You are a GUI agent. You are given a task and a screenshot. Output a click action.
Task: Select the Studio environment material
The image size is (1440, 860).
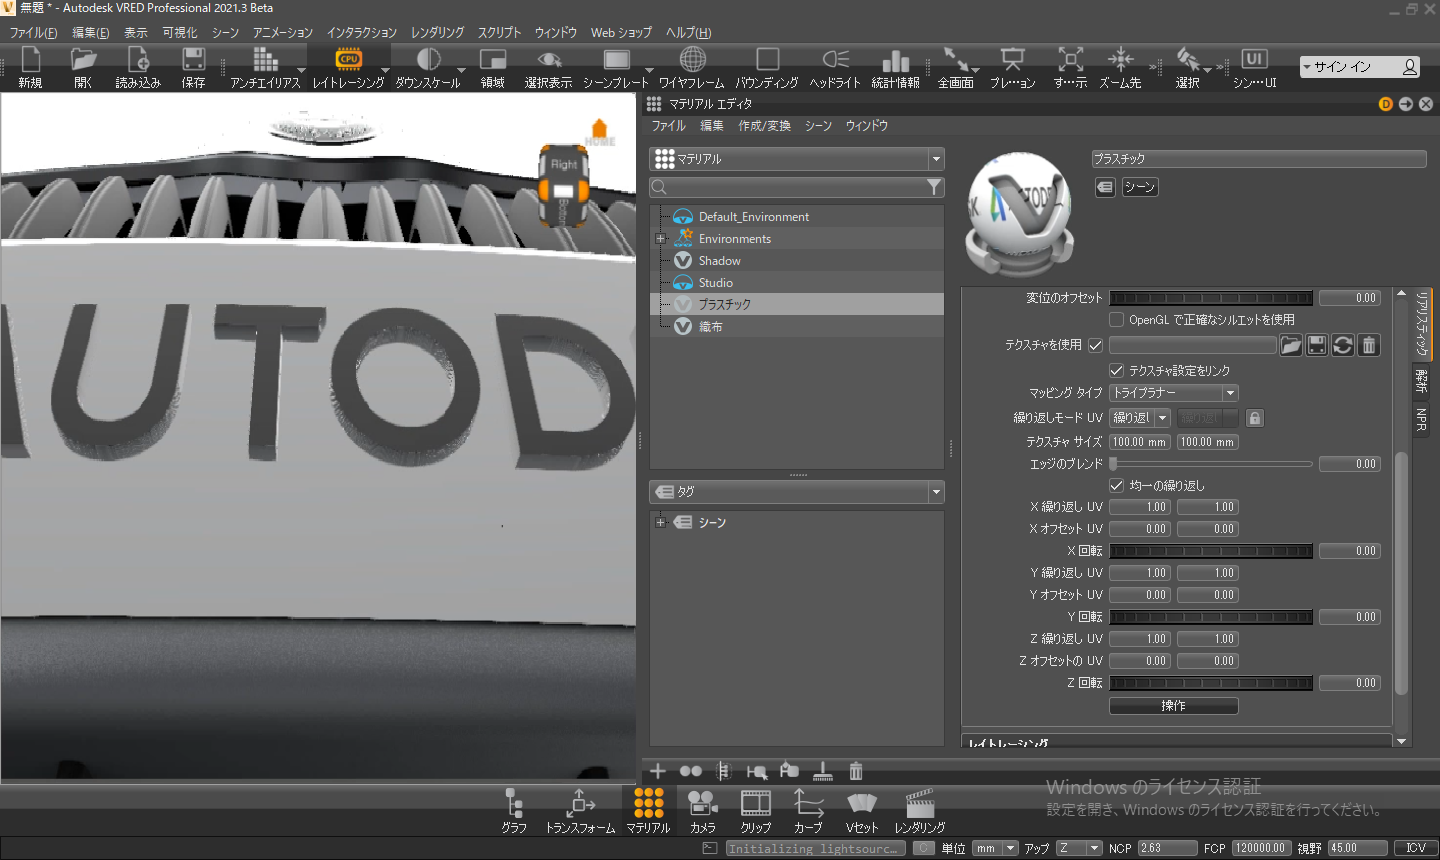point(797,283)
